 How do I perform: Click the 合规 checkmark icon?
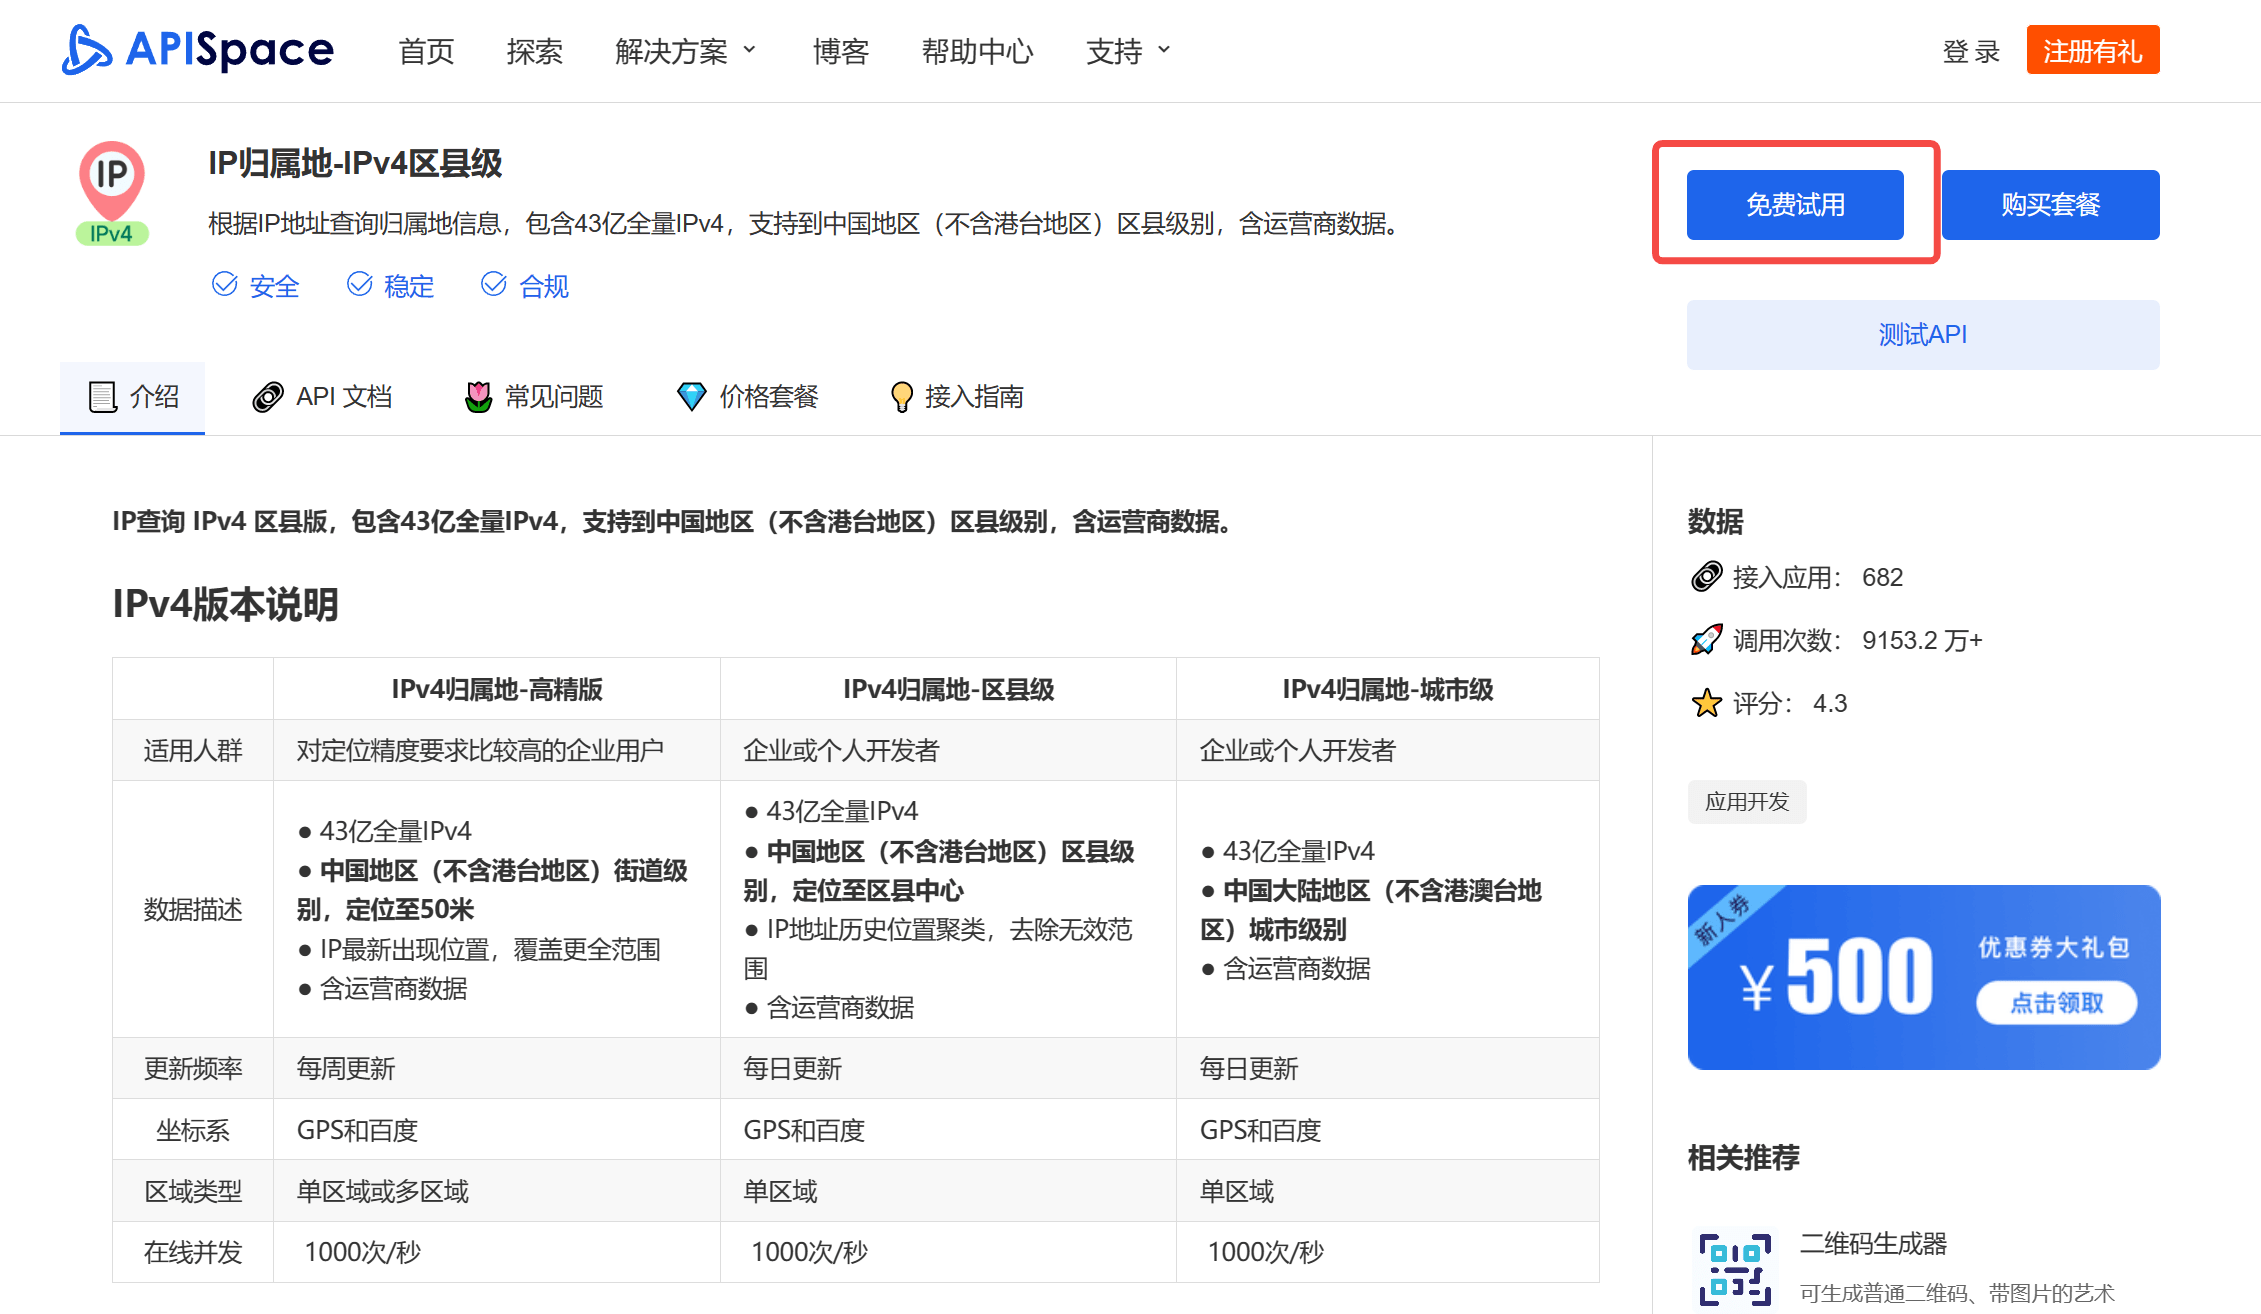tap(494, 284)
